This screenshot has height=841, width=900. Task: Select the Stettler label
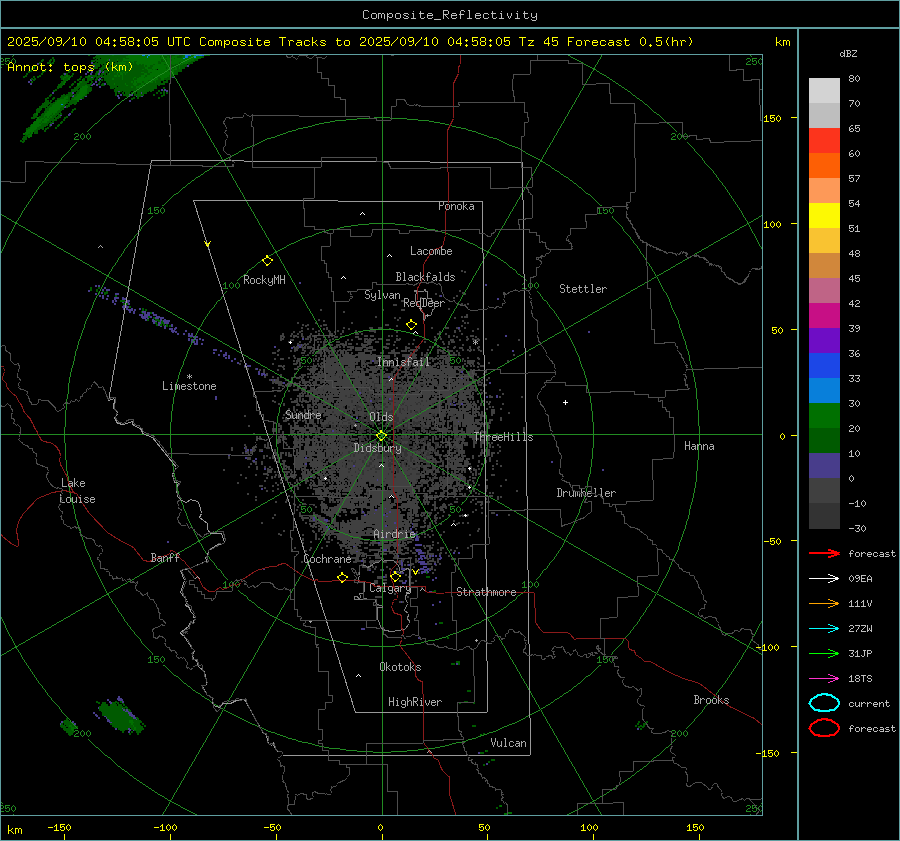click(x=583, y=289)
